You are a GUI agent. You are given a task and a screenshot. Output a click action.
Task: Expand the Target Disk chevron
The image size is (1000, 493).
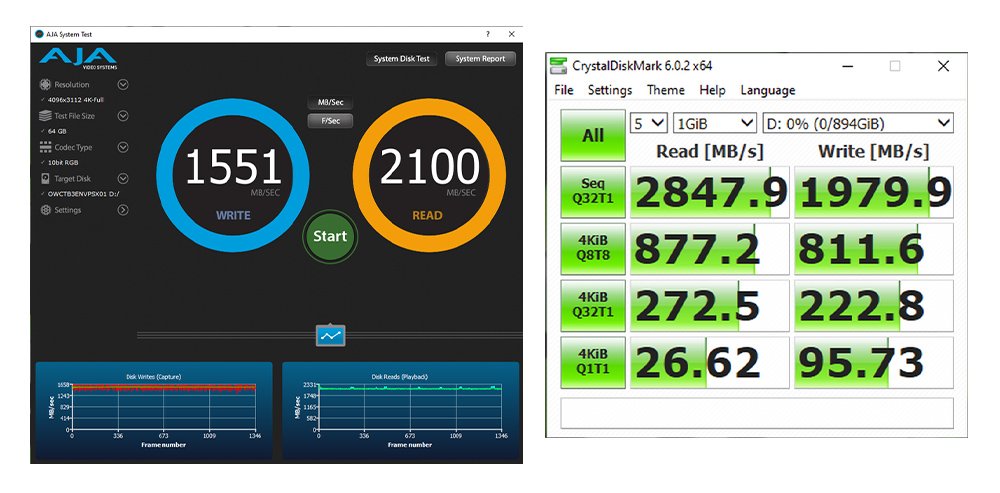click(123, 179)
